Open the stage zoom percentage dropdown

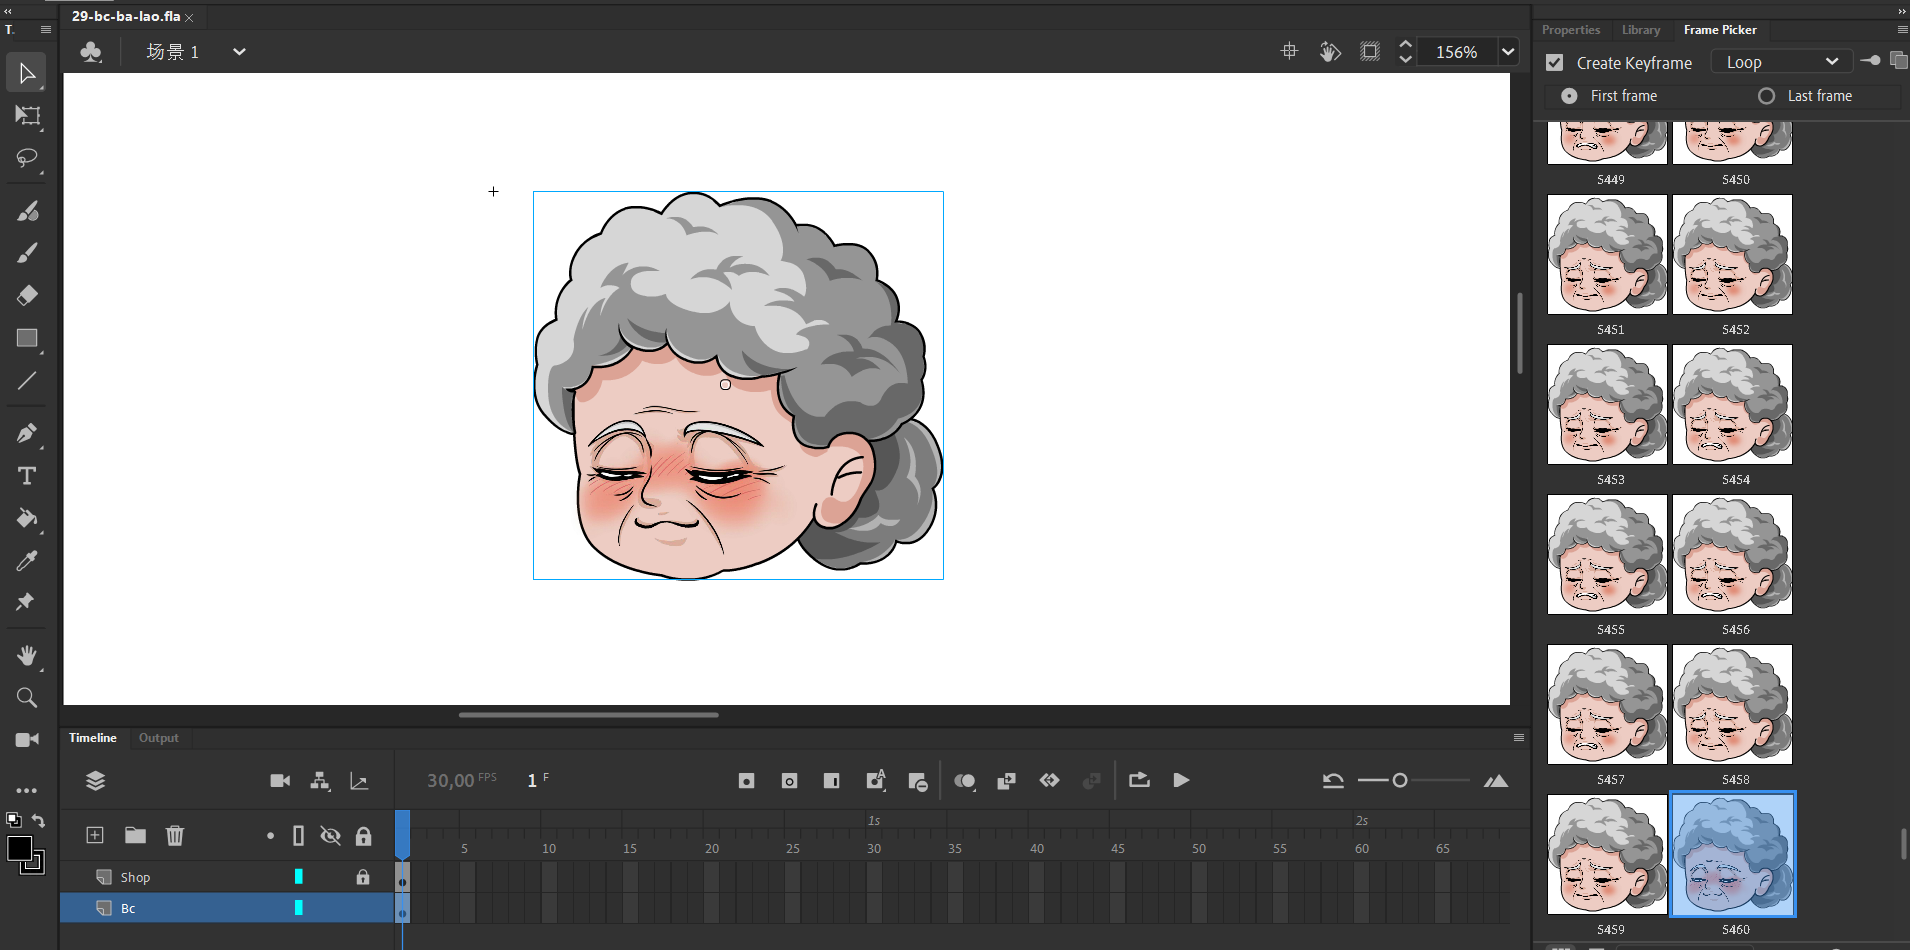tap(1508, 52)
